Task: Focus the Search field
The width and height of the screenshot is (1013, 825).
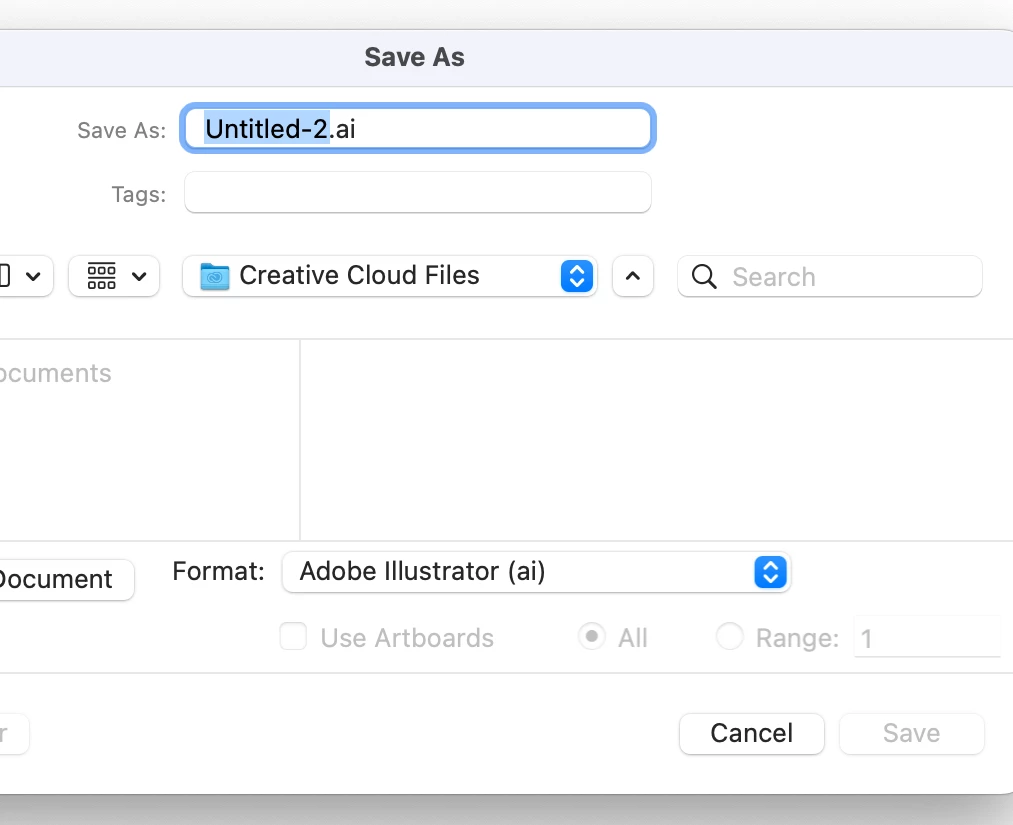Action: (850, 277)
